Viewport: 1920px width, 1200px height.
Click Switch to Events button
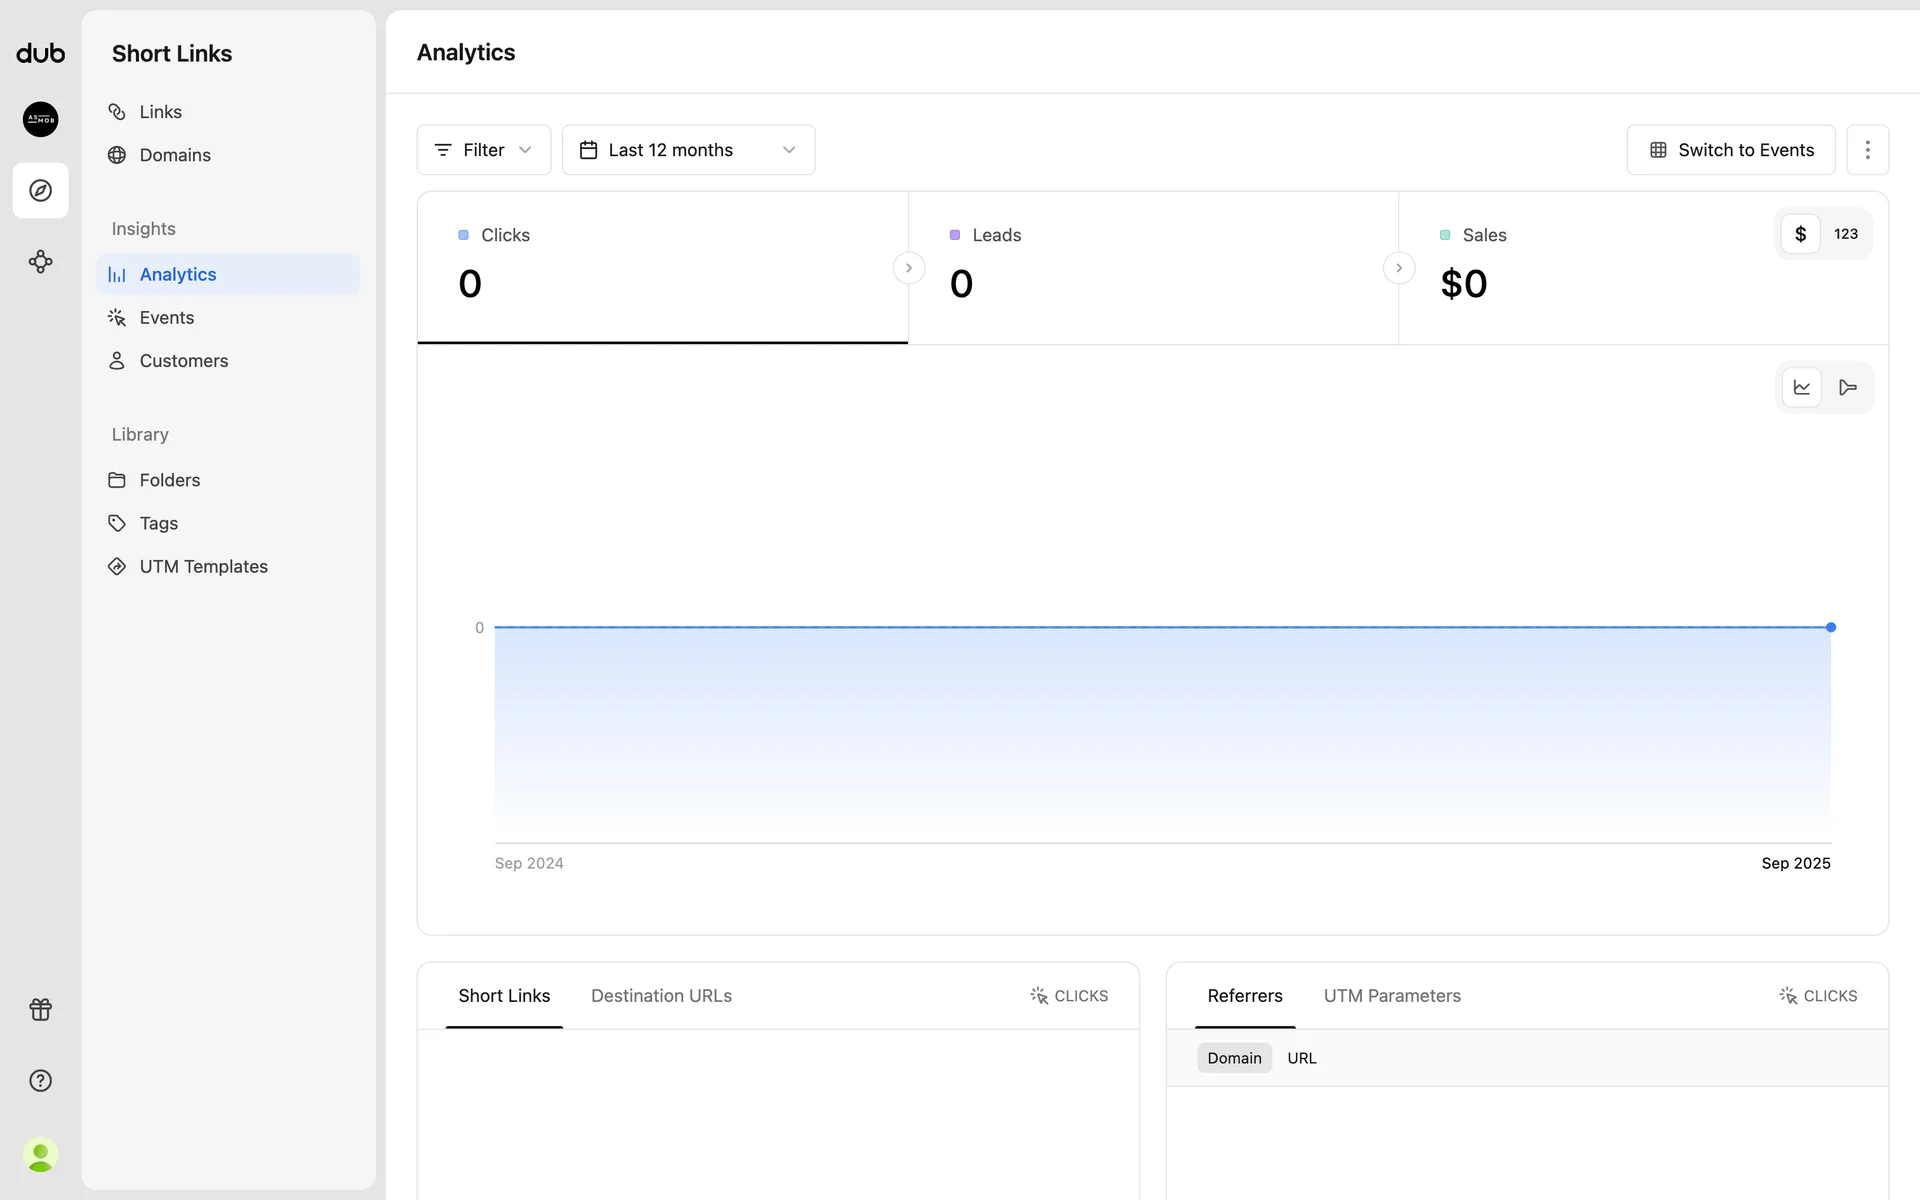1730,150
